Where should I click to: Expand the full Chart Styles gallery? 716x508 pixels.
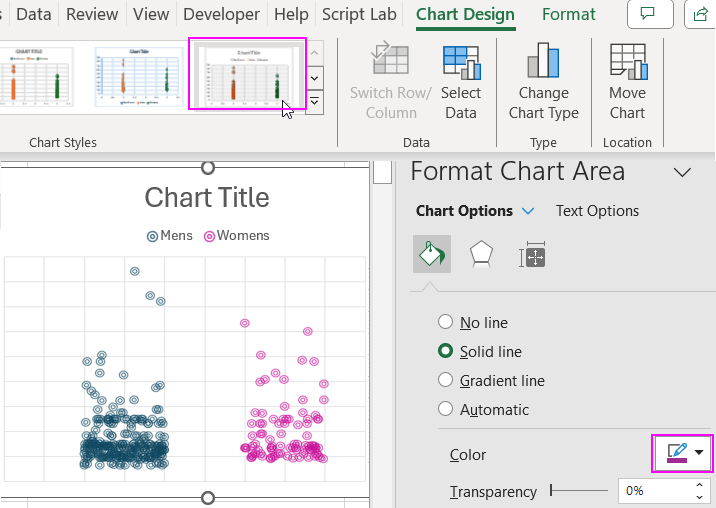pyautogui.click(x=314, y=102)
